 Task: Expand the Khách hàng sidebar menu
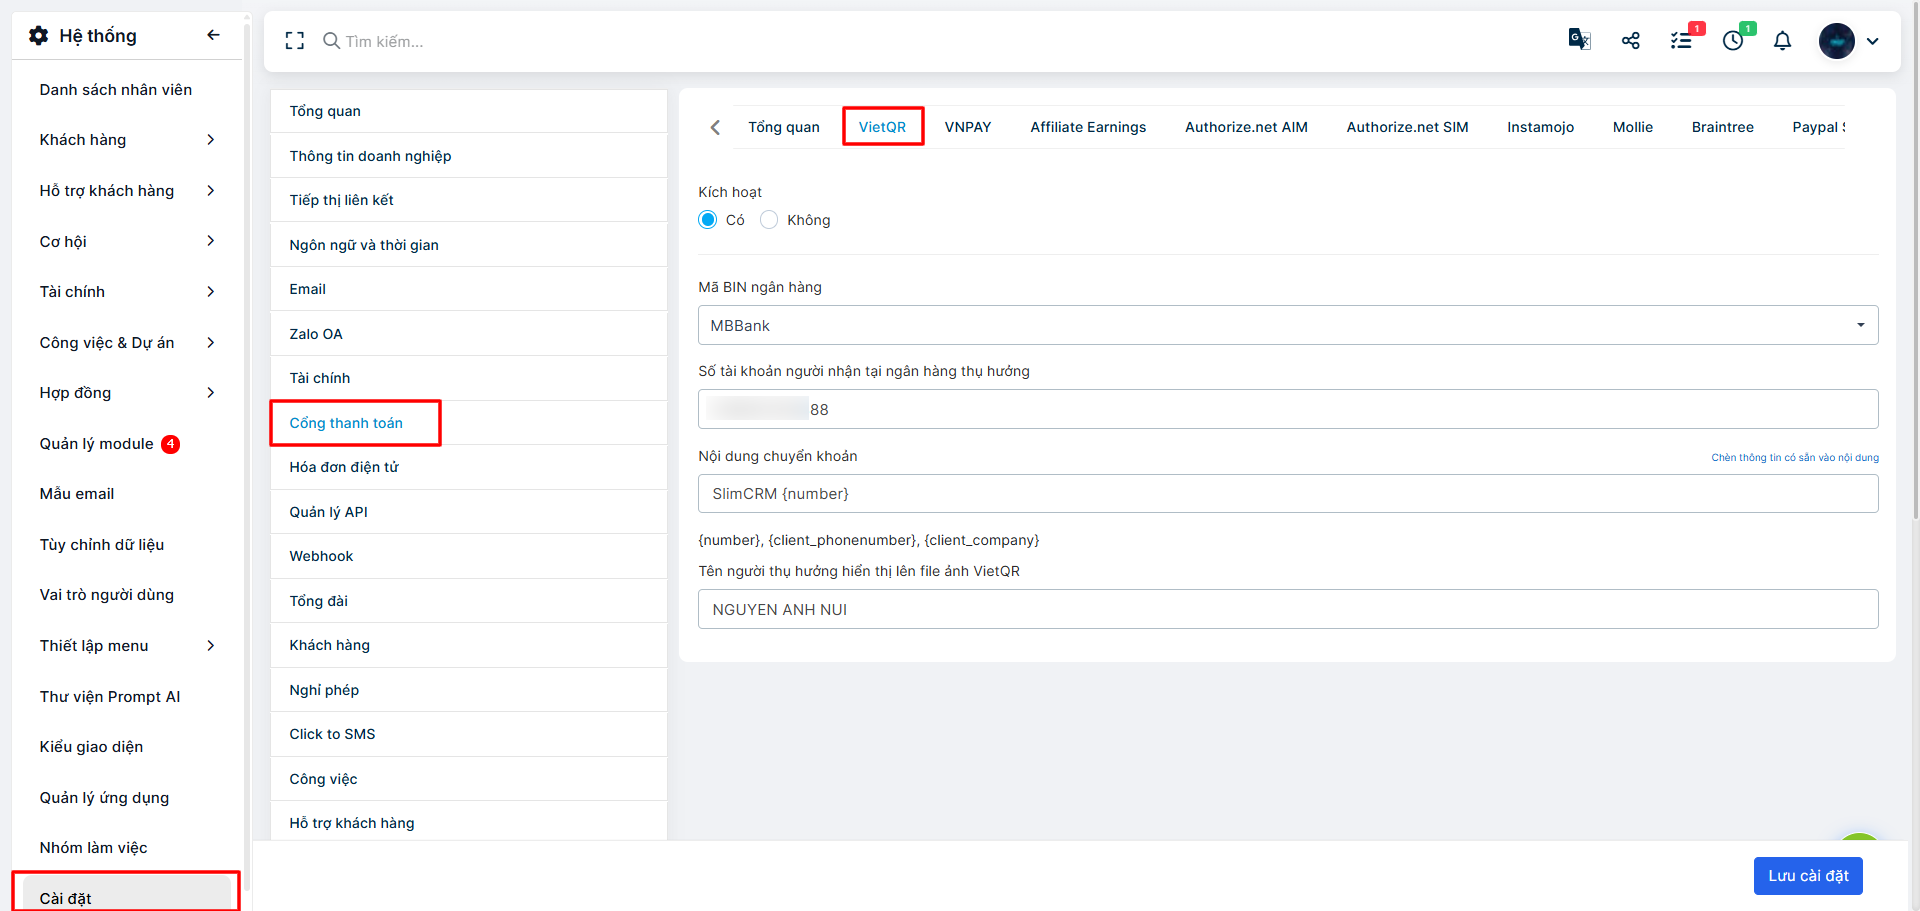click(x=126, y=140)
